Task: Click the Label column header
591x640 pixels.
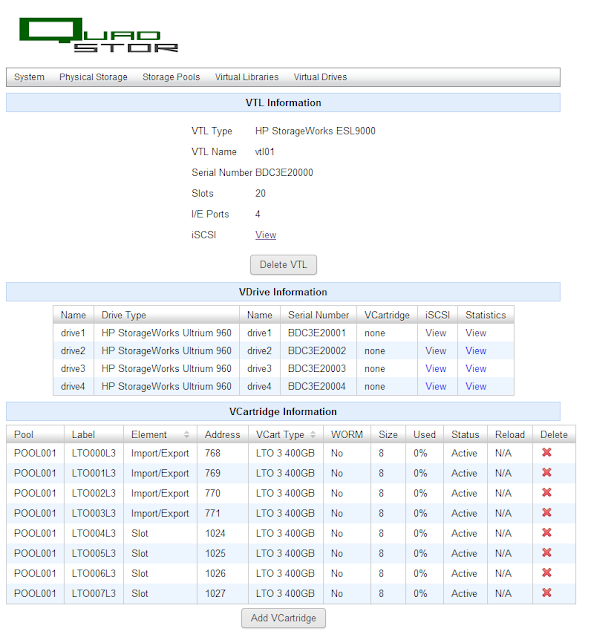Action: [94, 435]
